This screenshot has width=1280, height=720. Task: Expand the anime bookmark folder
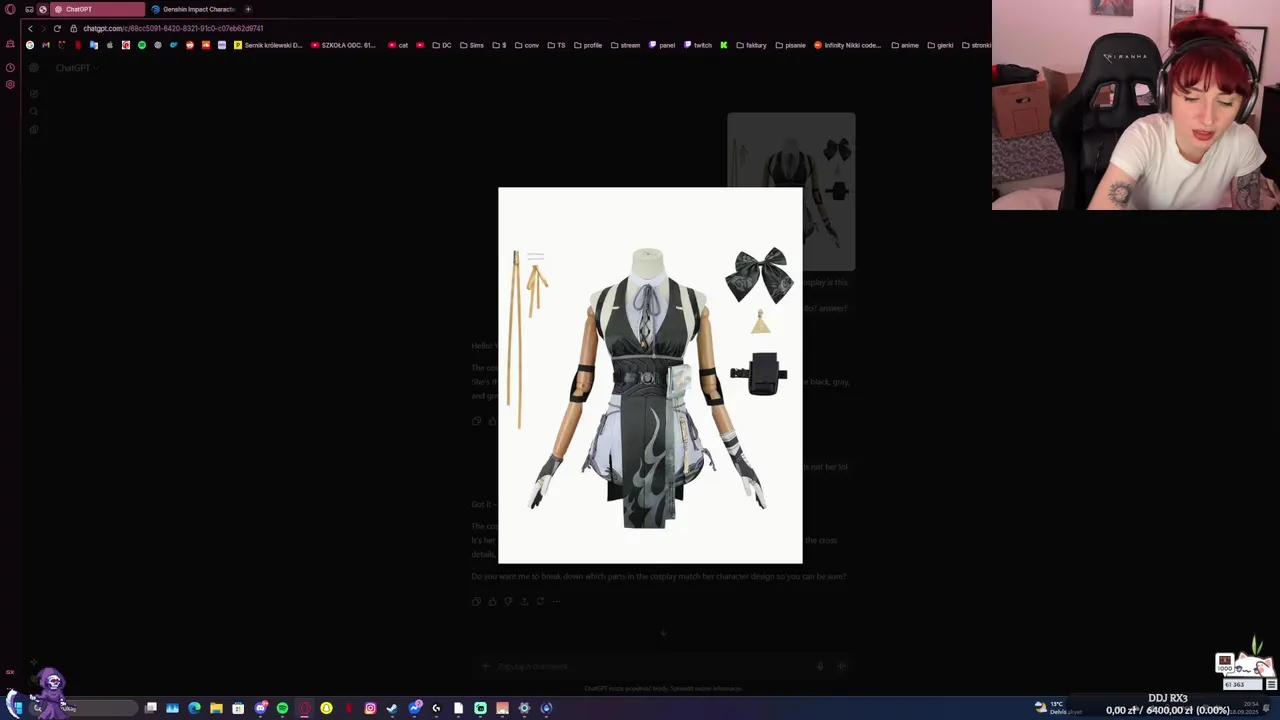point(905,45)
